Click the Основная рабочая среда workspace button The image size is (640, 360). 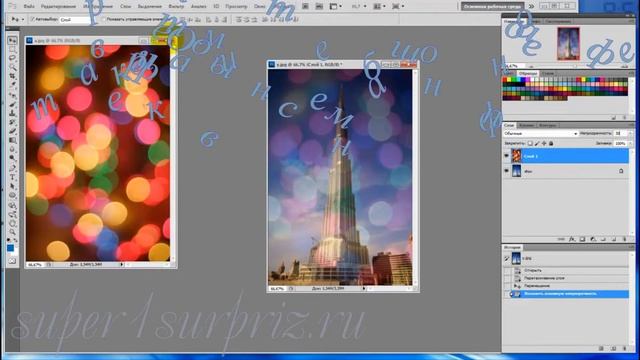[x=492, y=7]
